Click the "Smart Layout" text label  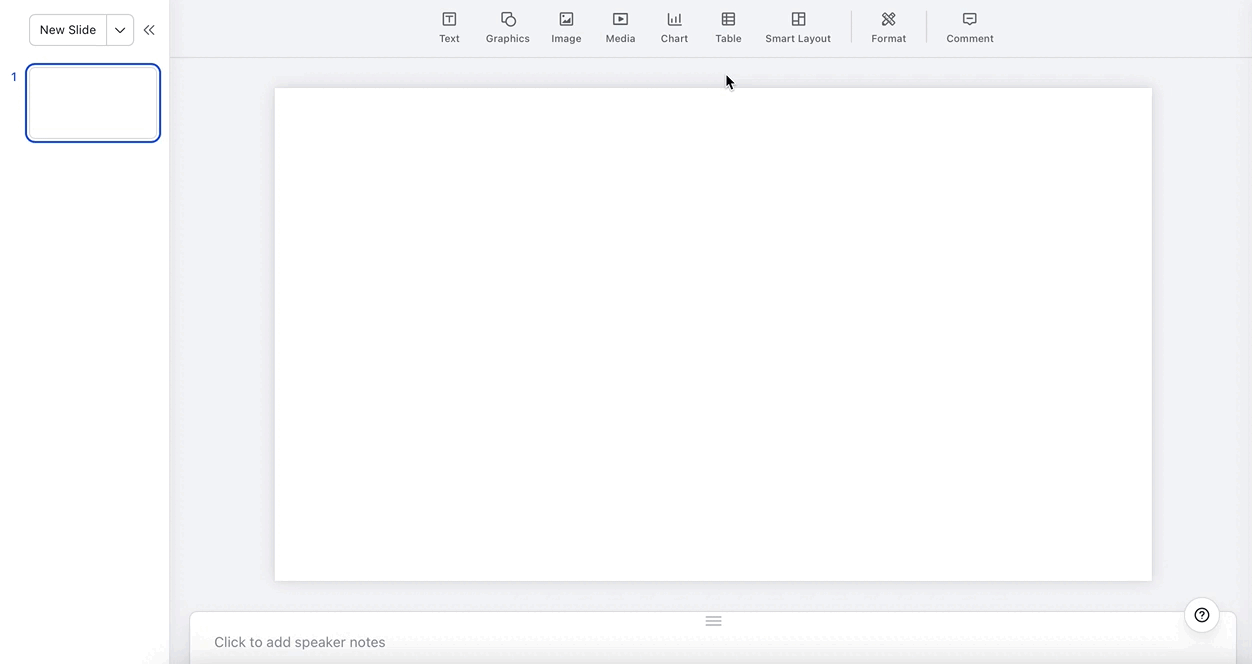(x=798, y=39)
